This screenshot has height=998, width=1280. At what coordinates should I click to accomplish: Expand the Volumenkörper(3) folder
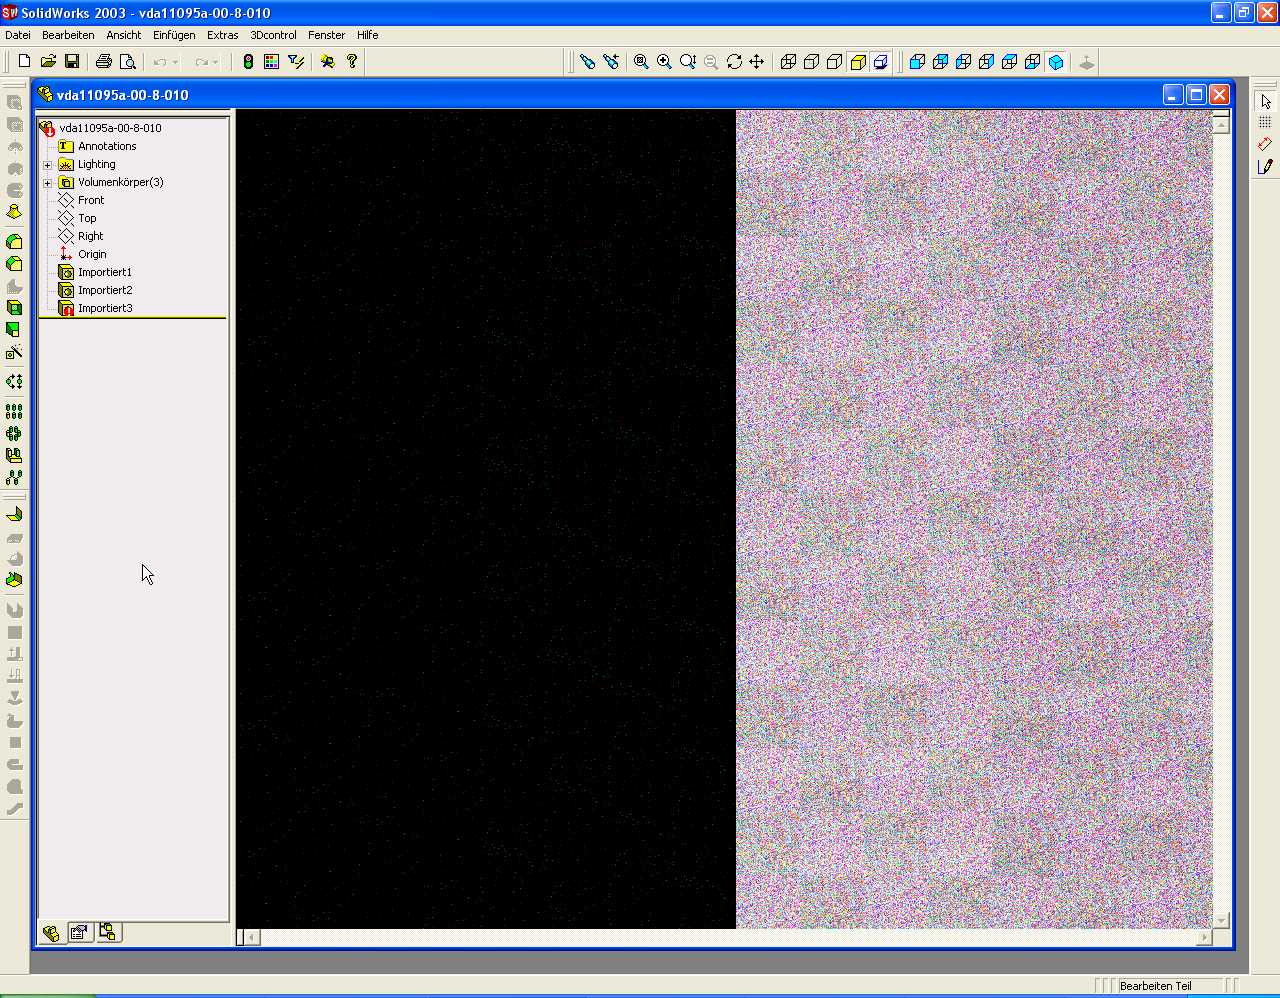(x=47, y=183)
